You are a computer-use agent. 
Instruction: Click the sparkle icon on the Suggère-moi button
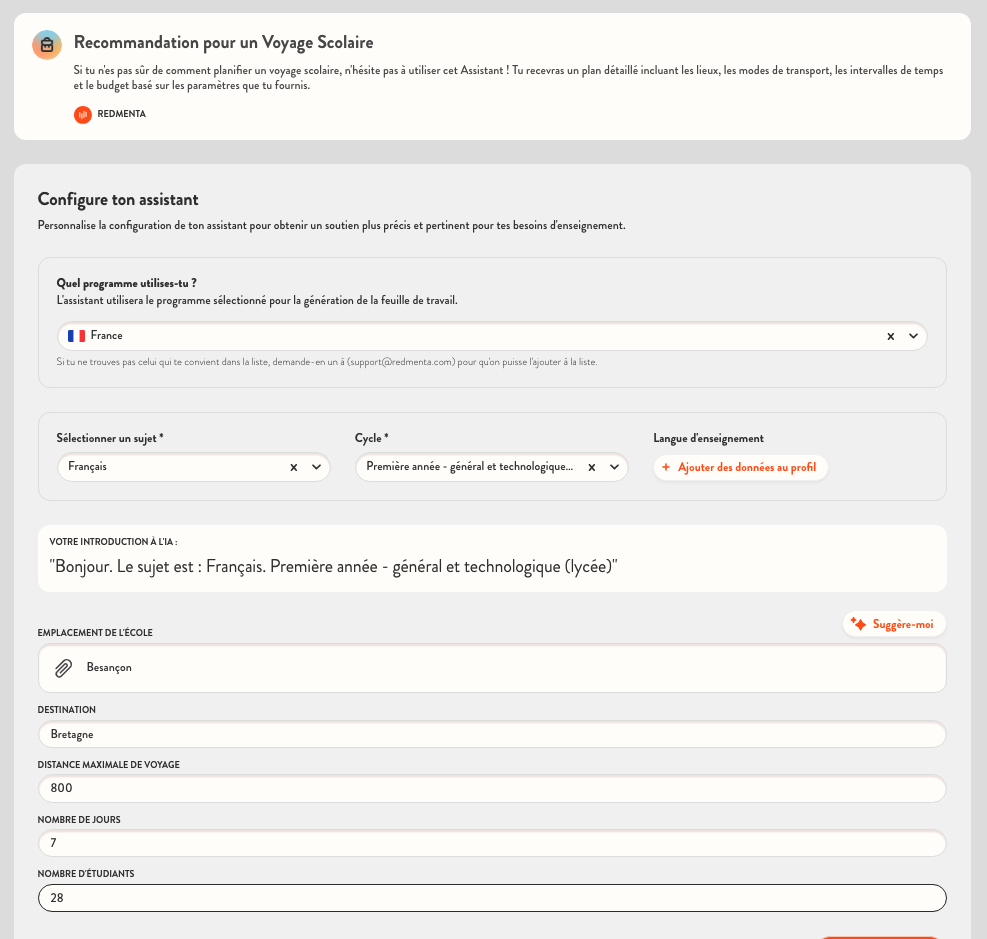tap(858, 624)
